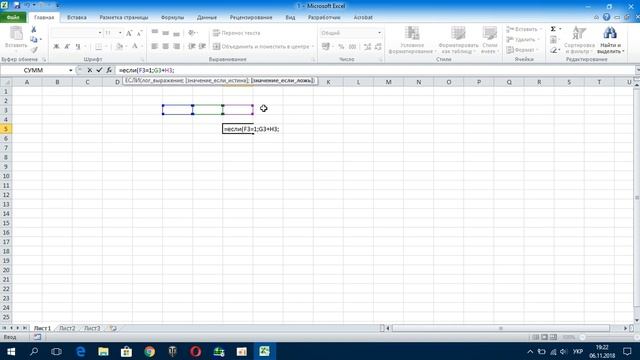This screenshot has width=640, height=360.
Task: Click ЕСЛИ function name in tooltip
Action: click(133, 80)
